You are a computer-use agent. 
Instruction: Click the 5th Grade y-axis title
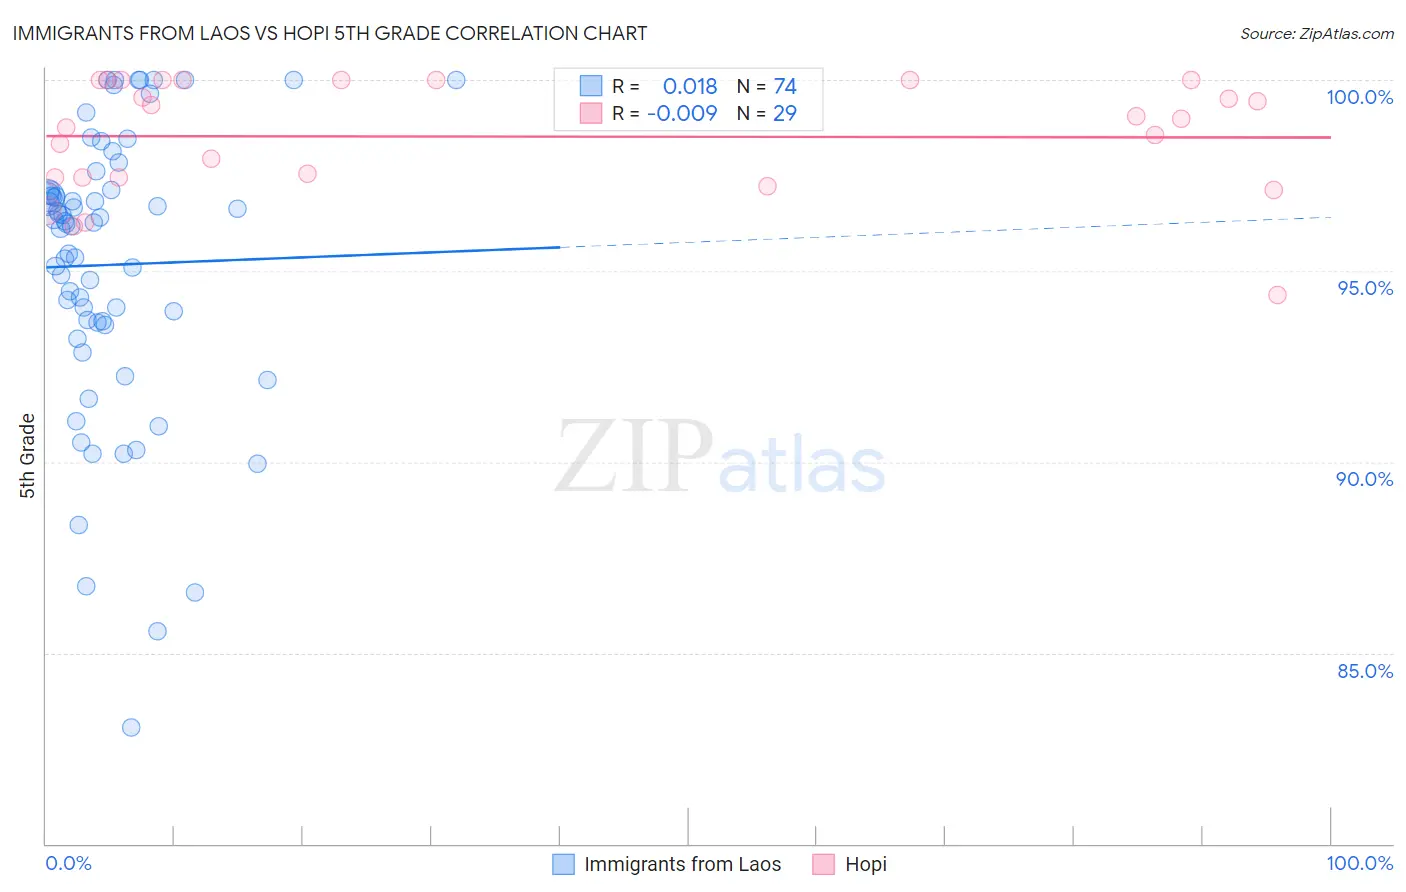coord(27,456)
